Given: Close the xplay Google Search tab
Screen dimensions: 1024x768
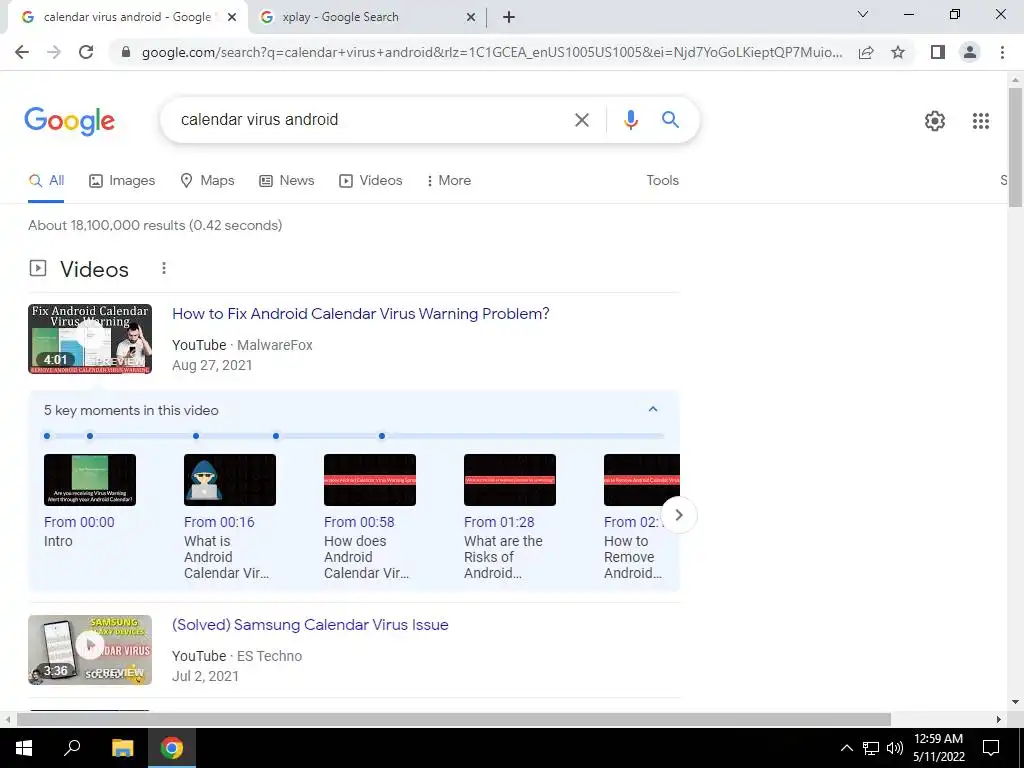Looking at the screenshot, I should 471,17.
